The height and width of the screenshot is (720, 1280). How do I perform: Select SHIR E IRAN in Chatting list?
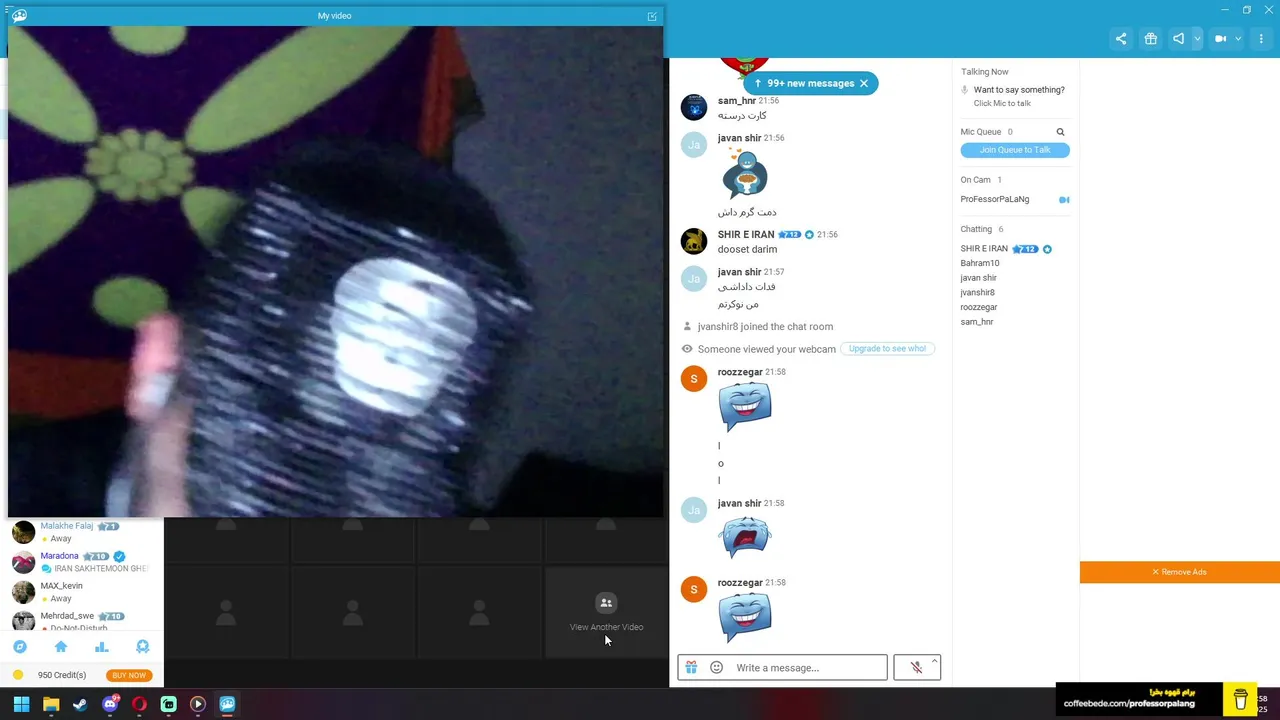(984, 248)
